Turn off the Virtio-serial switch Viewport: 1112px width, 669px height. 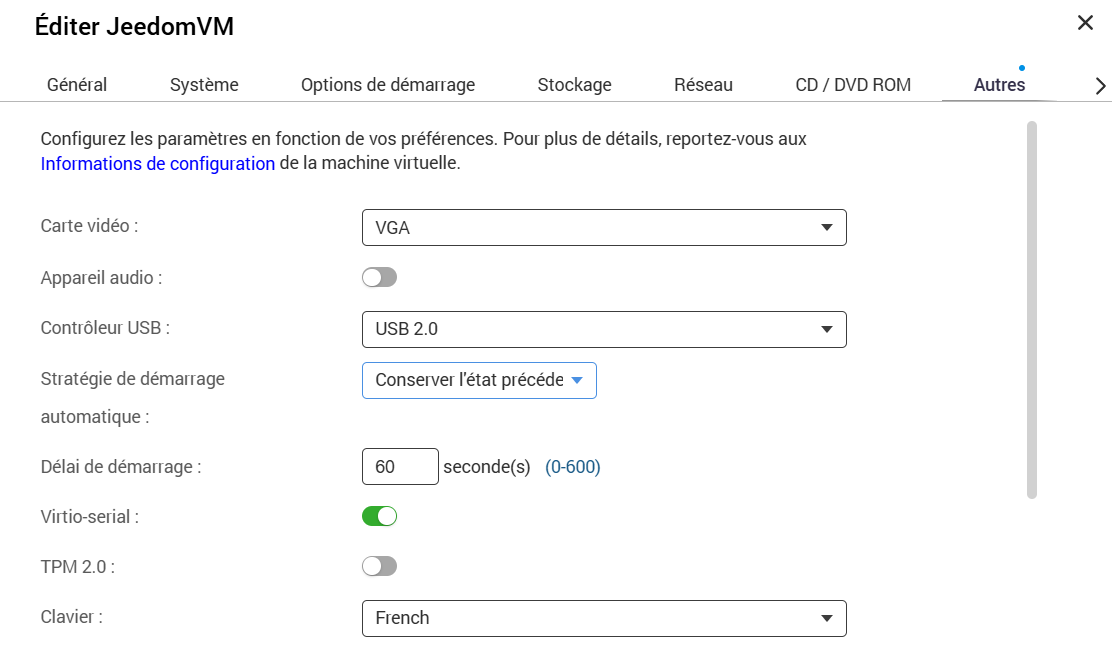(x=379, y=516)
